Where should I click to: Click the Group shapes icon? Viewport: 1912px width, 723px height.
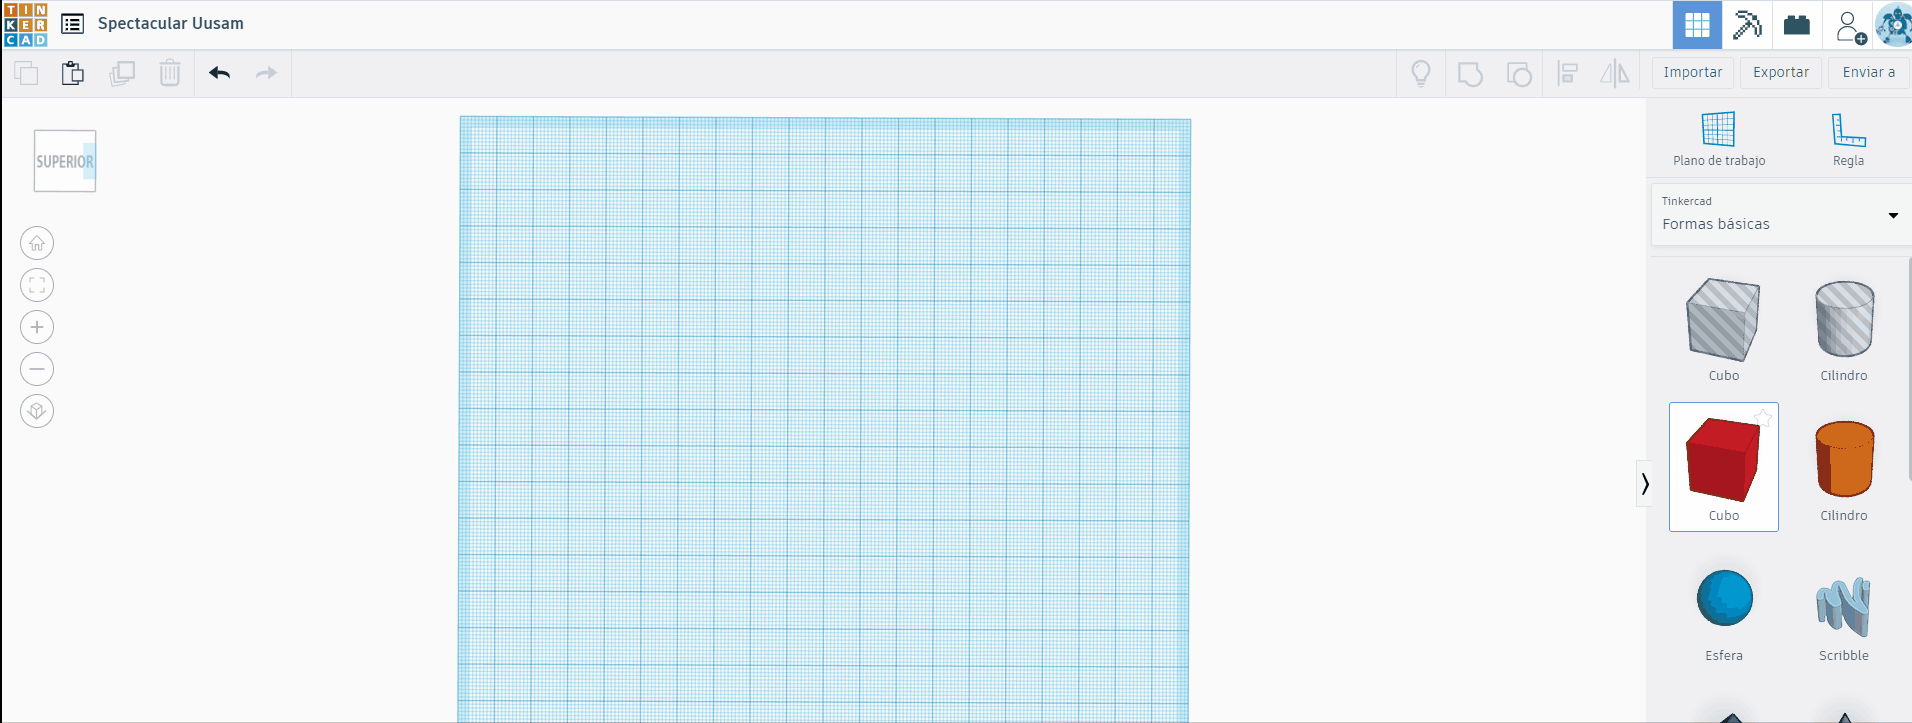pyautogui.click(x=1470, y=74)
